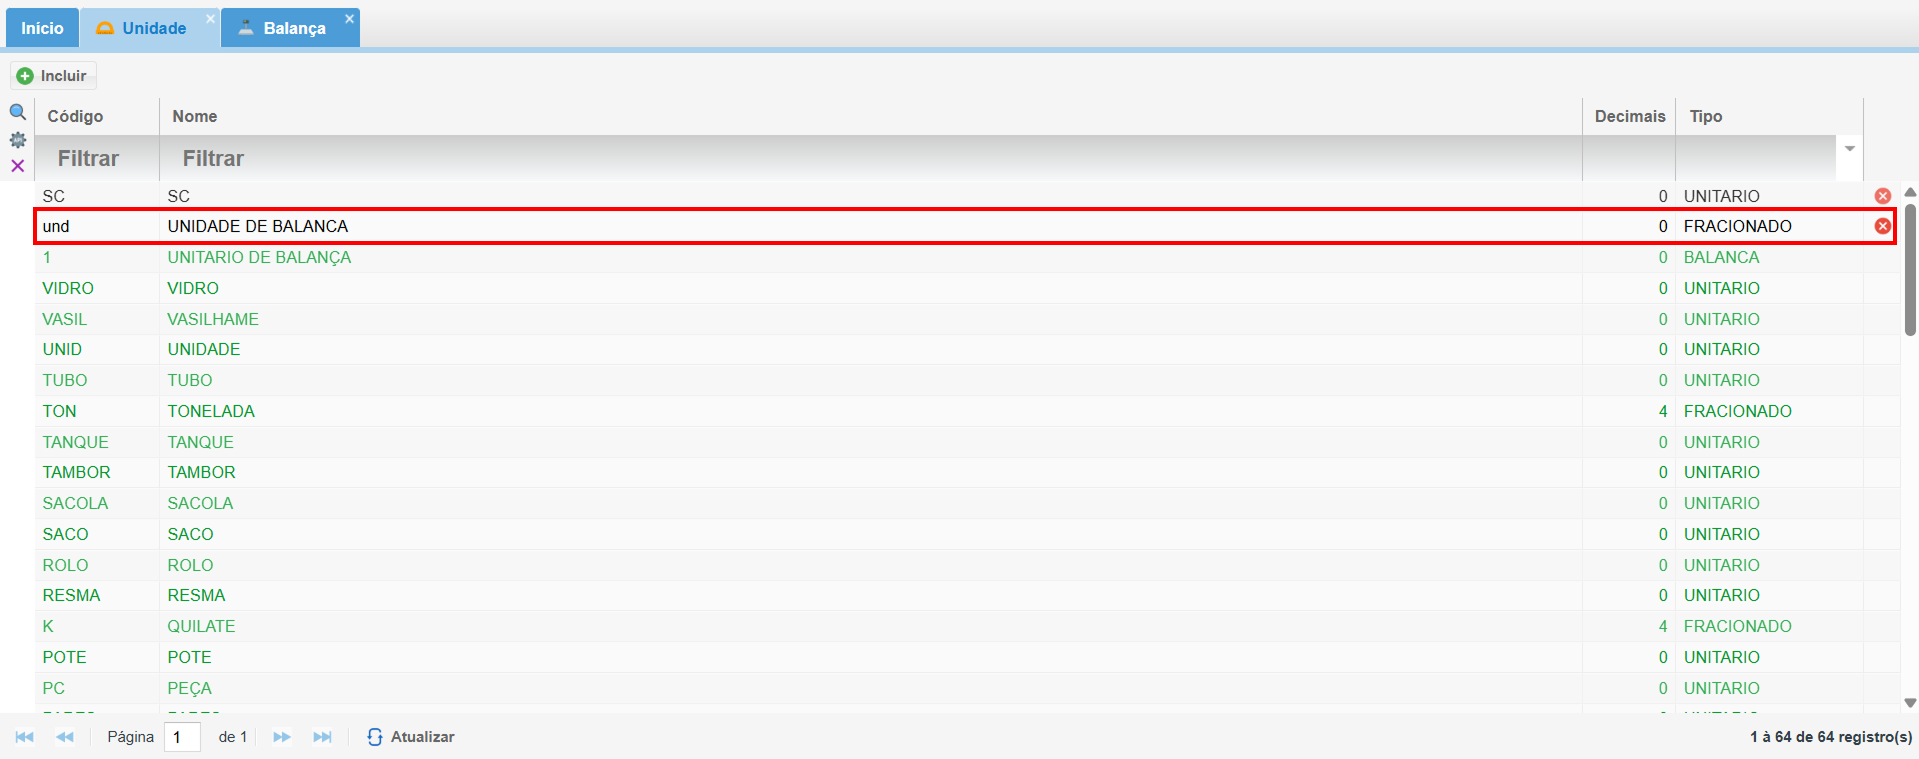Image resolution: width=1919 pixels, height=759 pixels.
Task: Open the grid settings gear icon
Action: (x=18, y=140)
